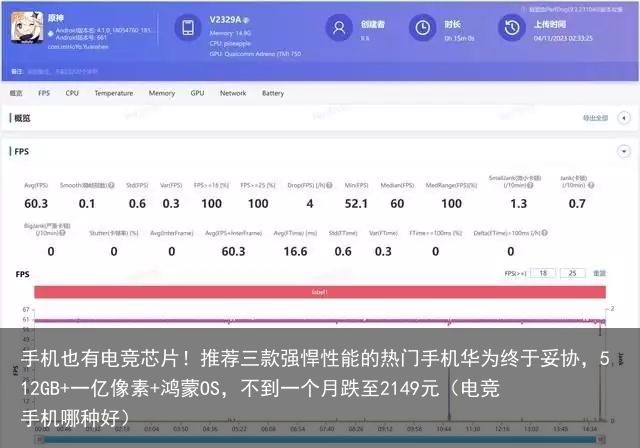The image size is (640, 448).
Task: Click the FPS threshold field showing 25
Action: [x=572, y=273]
